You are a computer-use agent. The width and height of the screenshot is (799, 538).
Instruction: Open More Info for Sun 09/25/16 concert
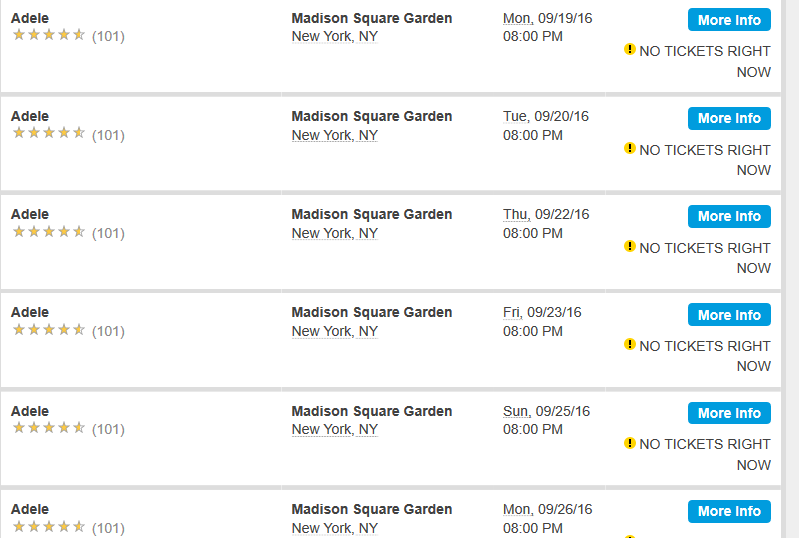(729, 413)
